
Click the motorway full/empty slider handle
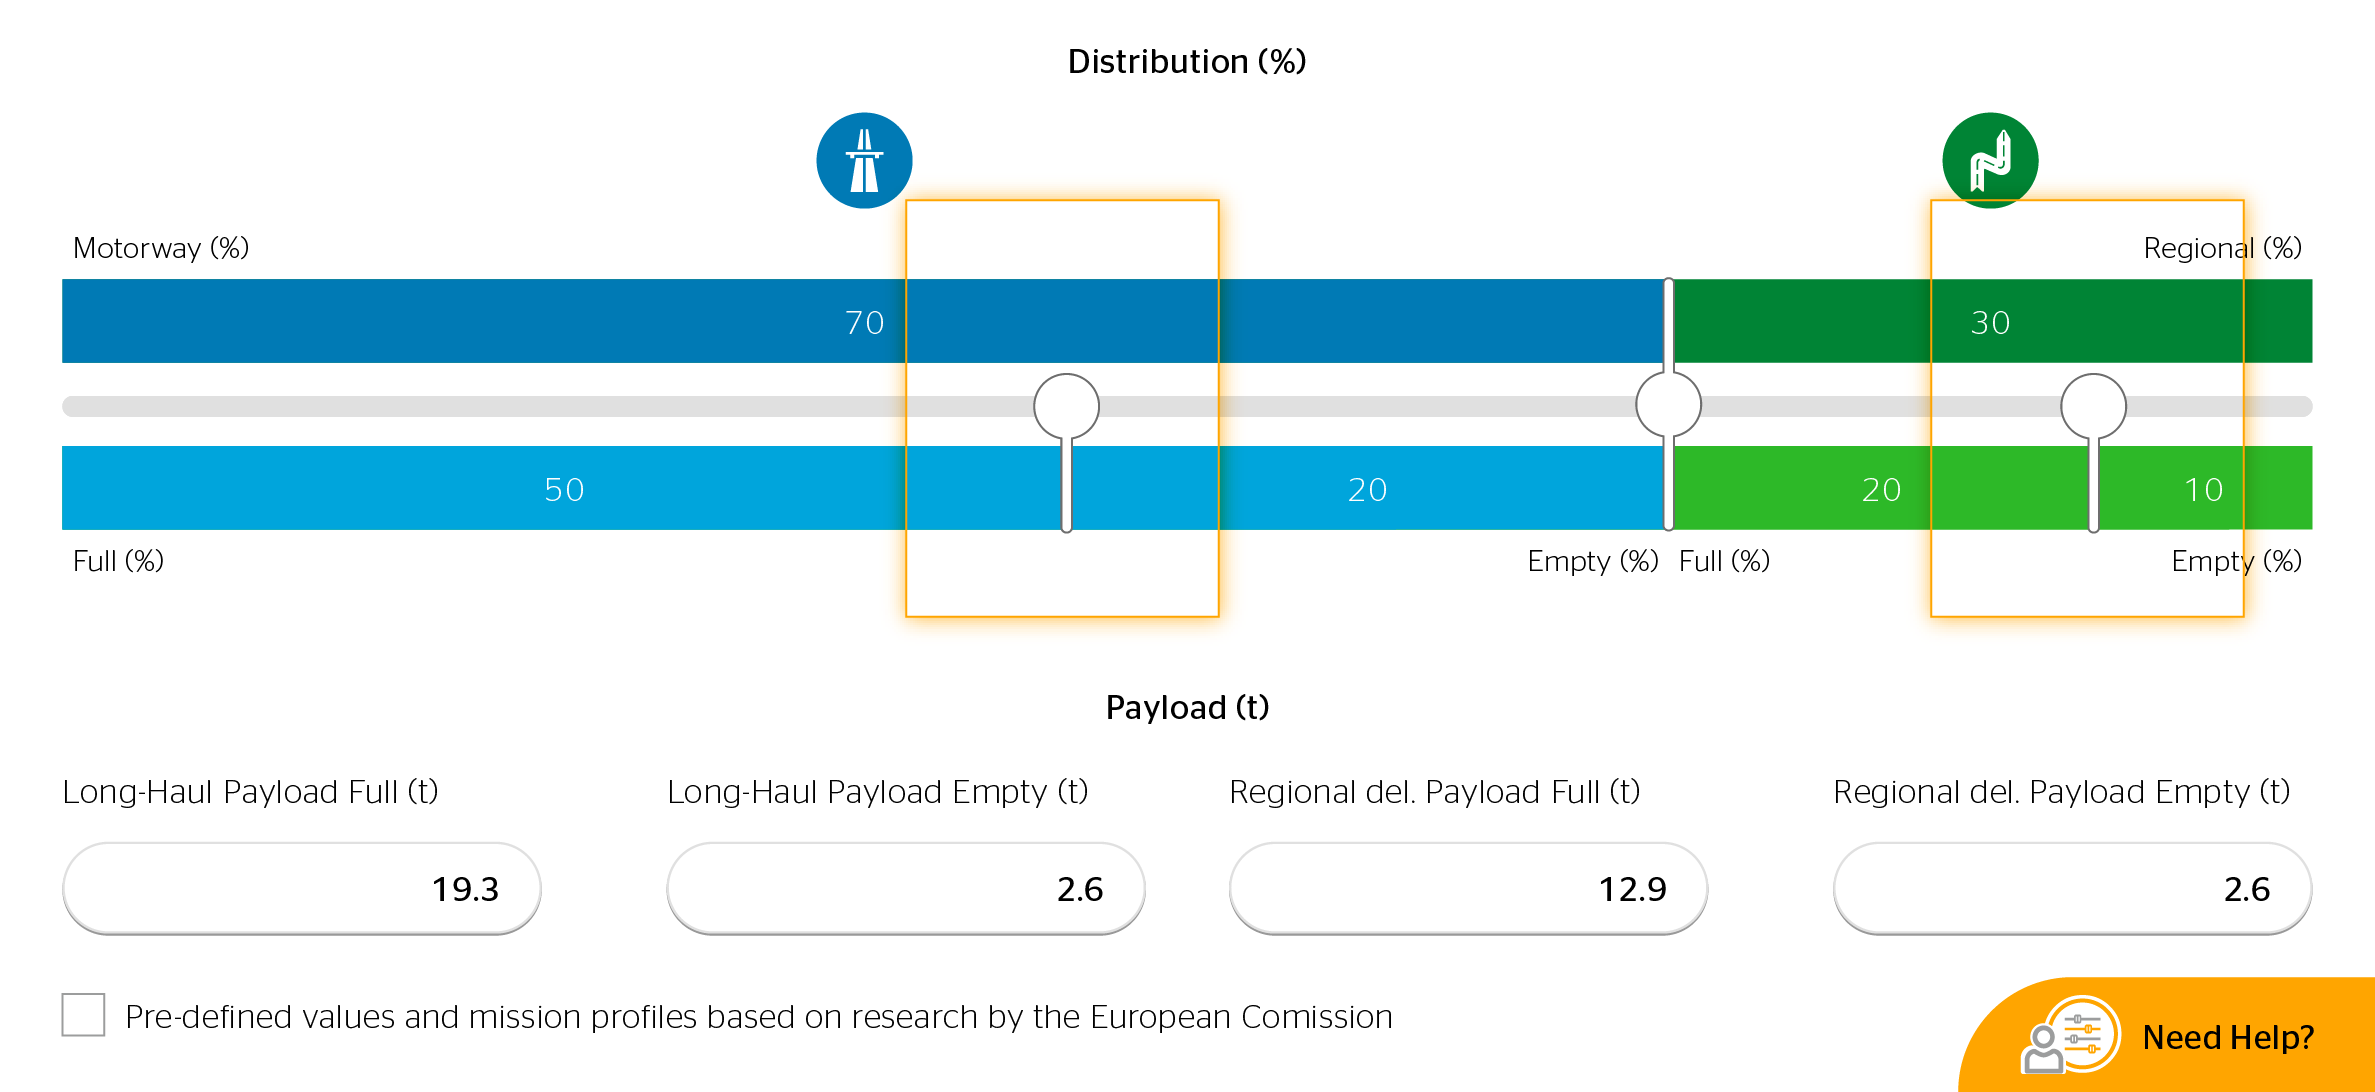1066,406
